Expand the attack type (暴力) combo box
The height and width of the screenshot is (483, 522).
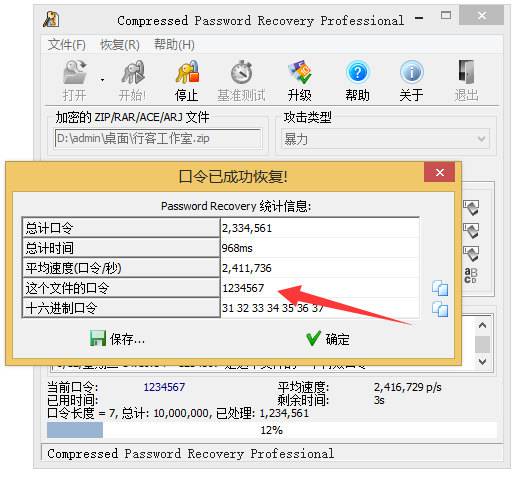pyautogui.click(x=385, y=139)
